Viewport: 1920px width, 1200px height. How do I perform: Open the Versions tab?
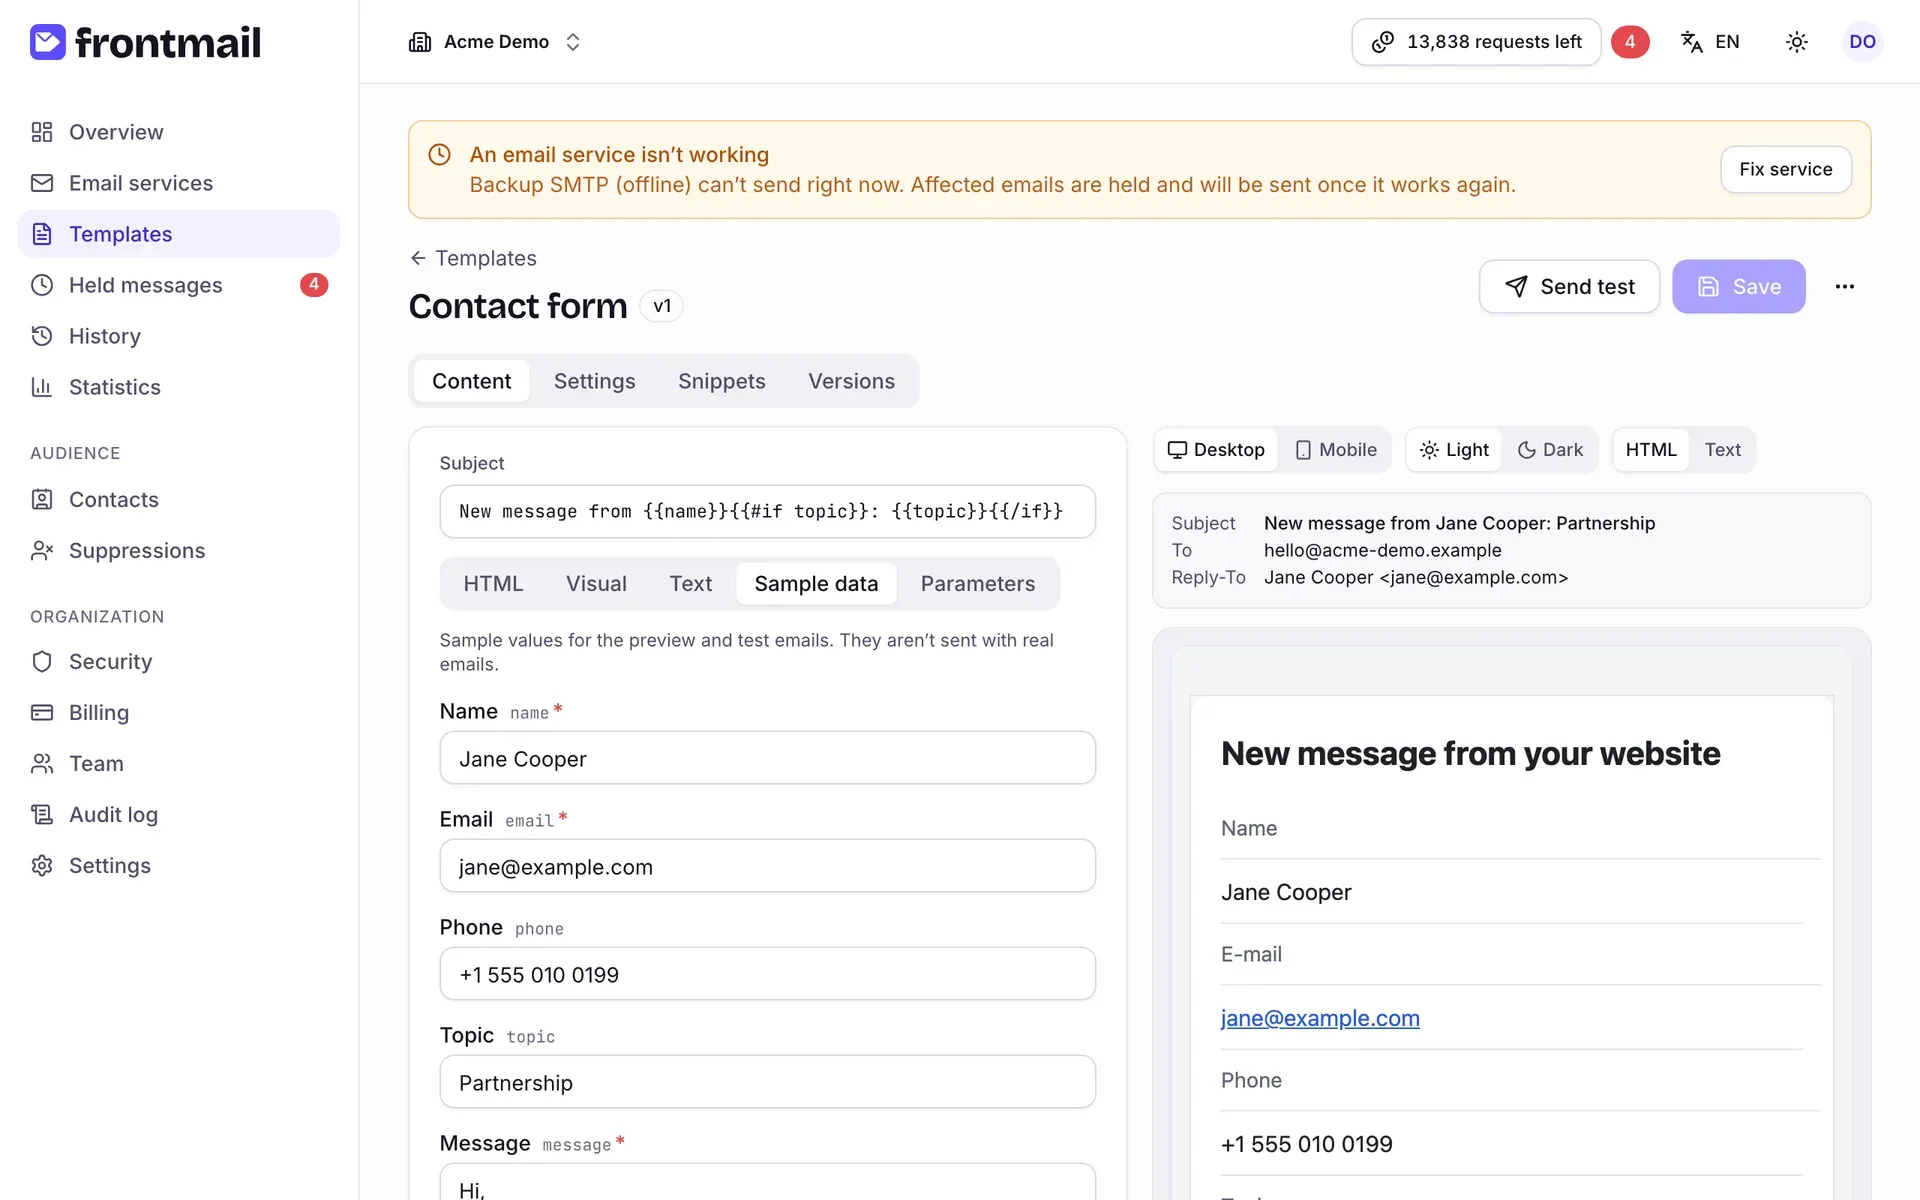click(852, 381)
